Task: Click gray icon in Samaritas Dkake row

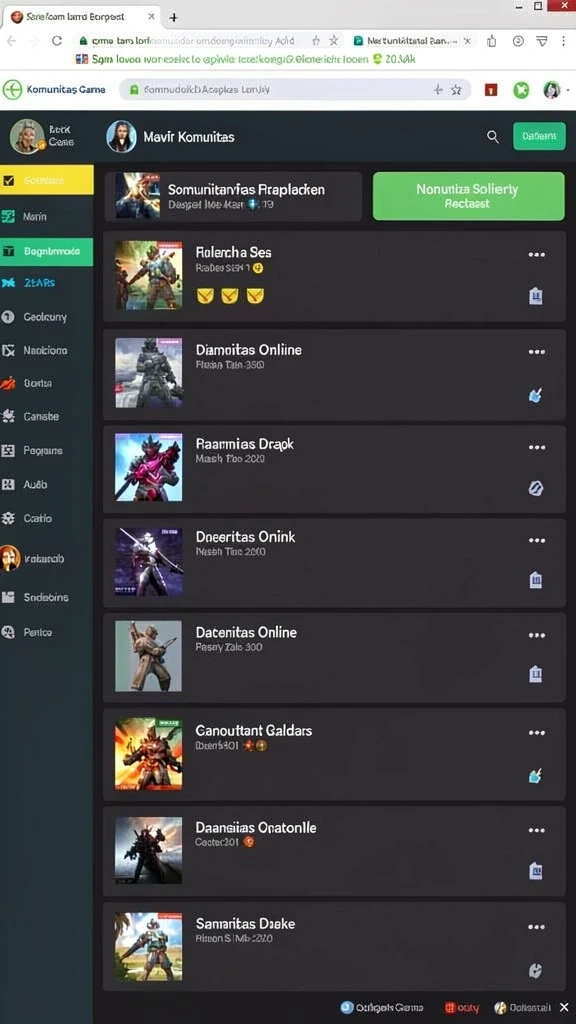Action: pyautogui.click(x=536, y=970)
